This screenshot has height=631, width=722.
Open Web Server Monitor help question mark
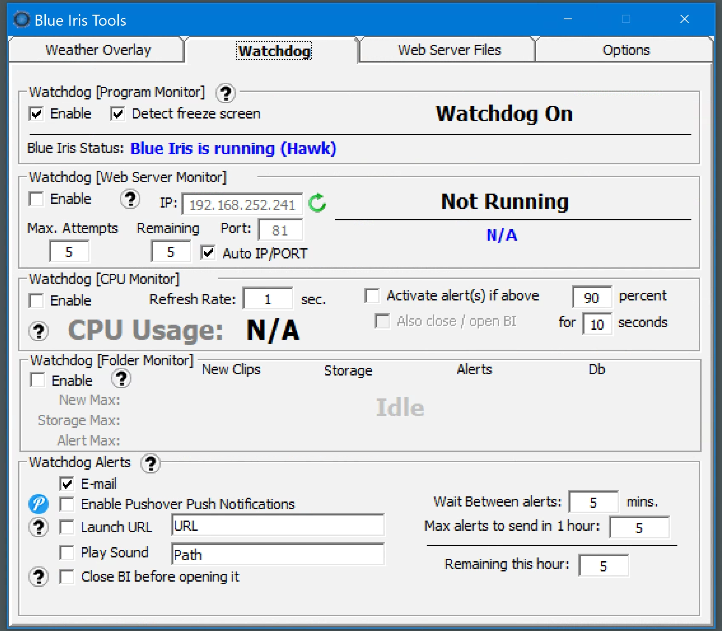point(130,199)
